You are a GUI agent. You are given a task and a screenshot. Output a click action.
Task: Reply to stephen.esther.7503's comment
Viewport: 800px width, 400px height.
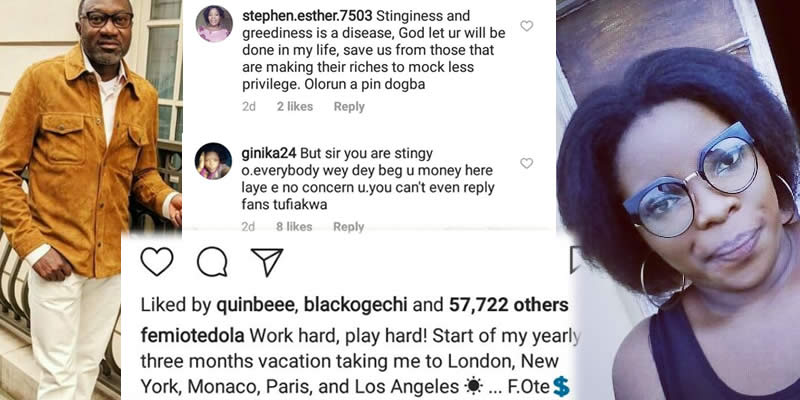point(349,107)
